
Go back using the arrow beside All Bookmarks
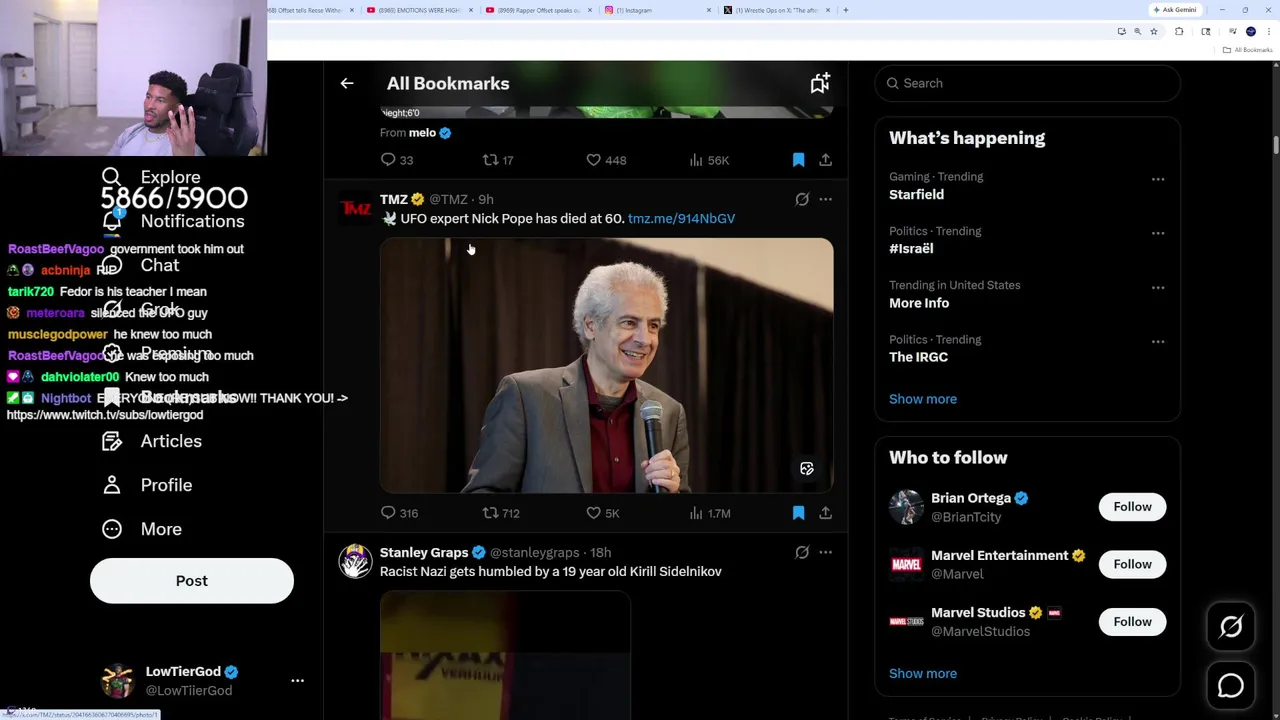pyautogui.click(x=347, y=84)
